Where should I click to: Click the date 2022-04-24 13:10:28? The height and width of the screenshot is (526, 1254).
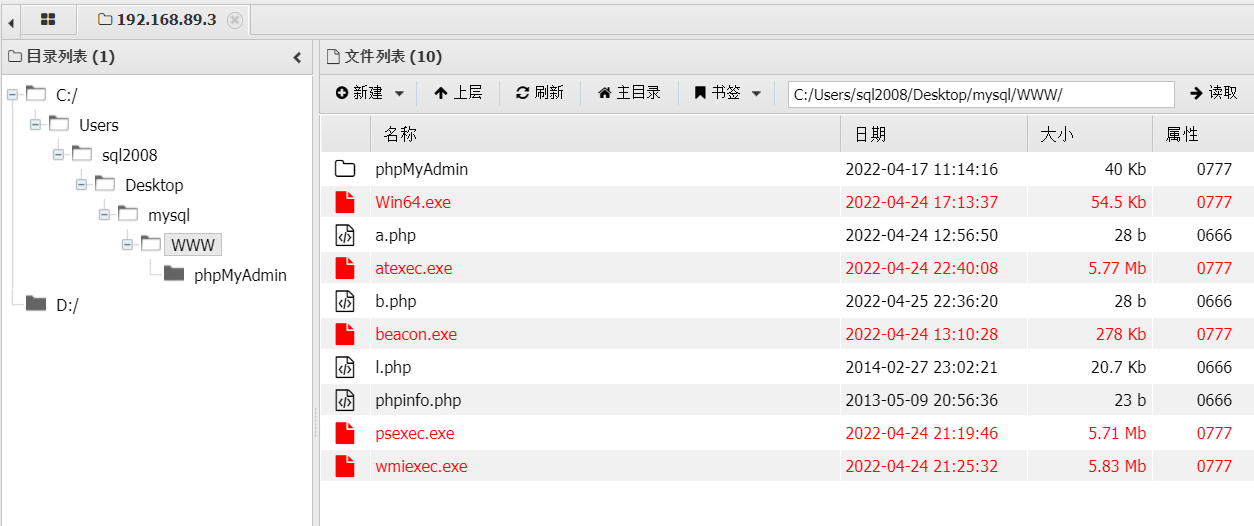pos(922,334)
